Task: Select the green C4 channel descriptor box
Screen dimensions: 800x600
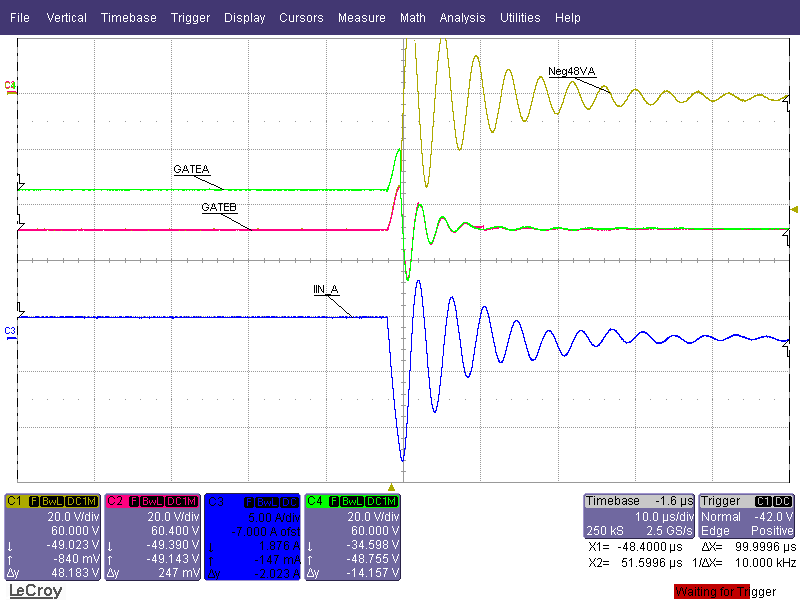Action: coord(352,536)
